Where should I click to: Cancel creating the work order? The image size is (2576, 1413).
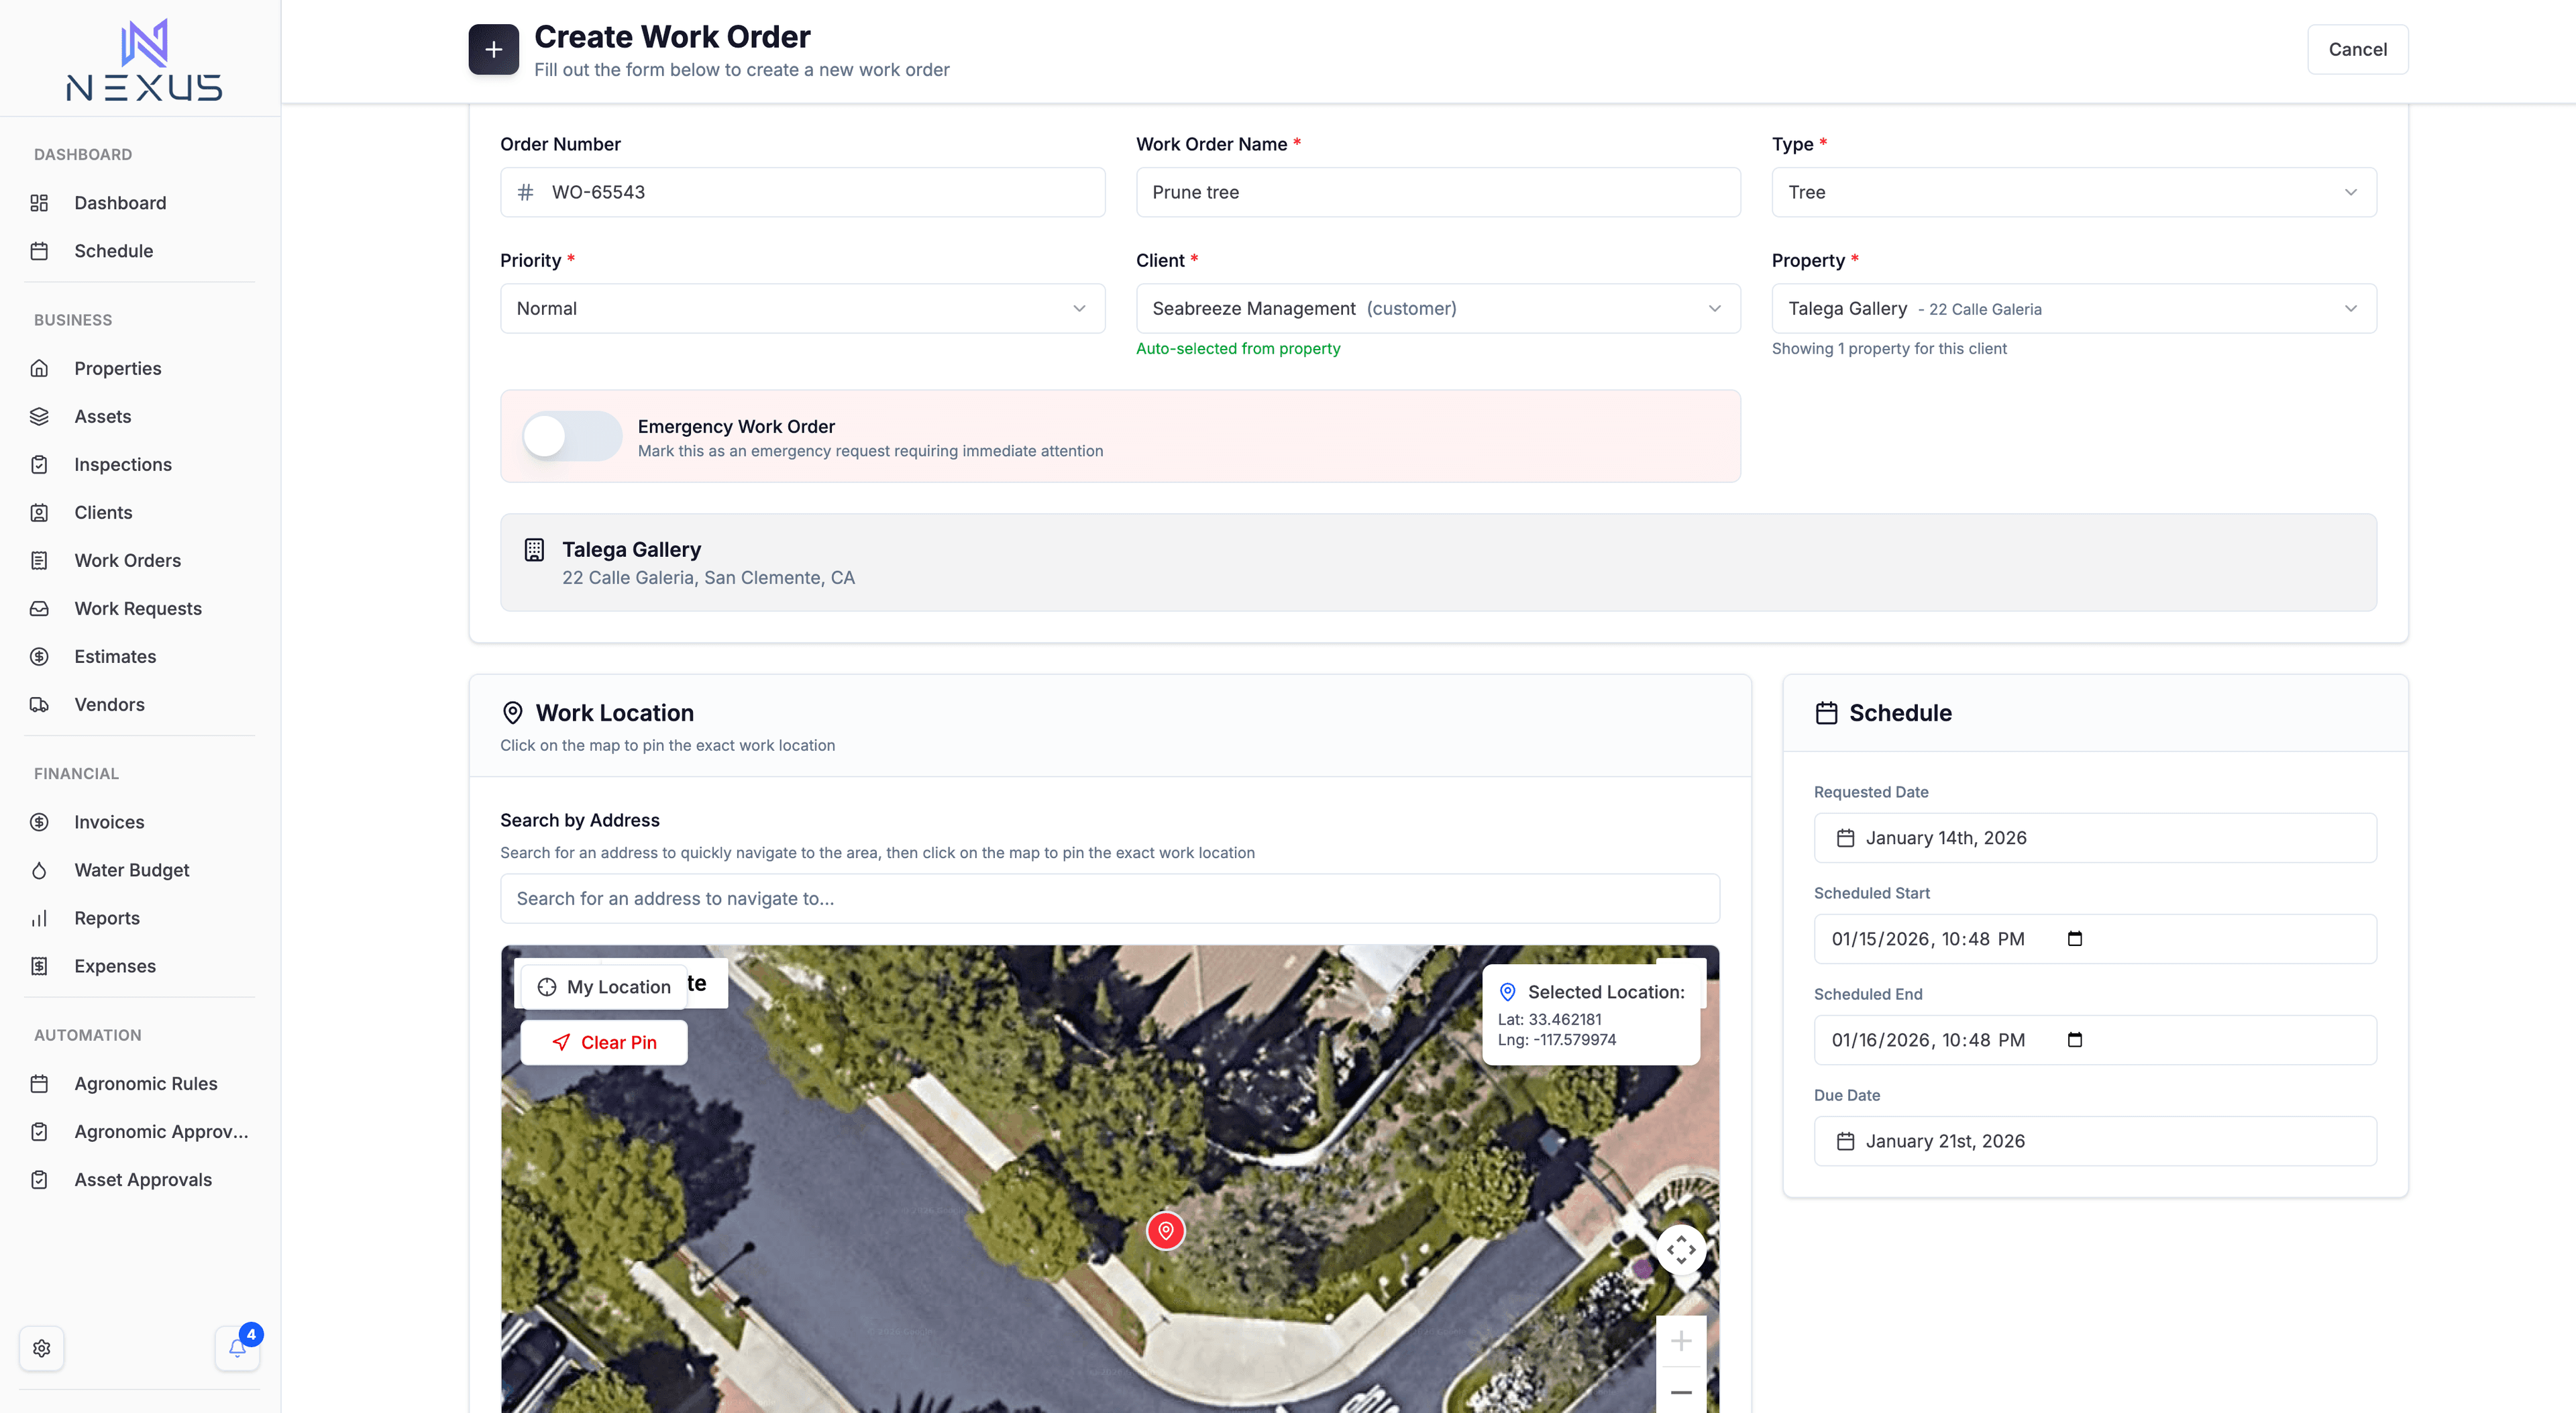coord(2357,48)
